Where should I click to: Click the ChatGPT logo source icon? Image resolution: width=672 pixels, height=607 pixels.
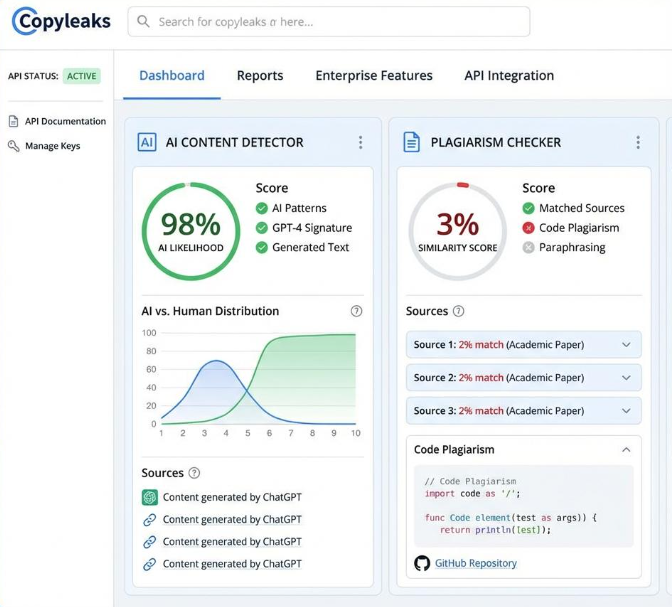150,497
